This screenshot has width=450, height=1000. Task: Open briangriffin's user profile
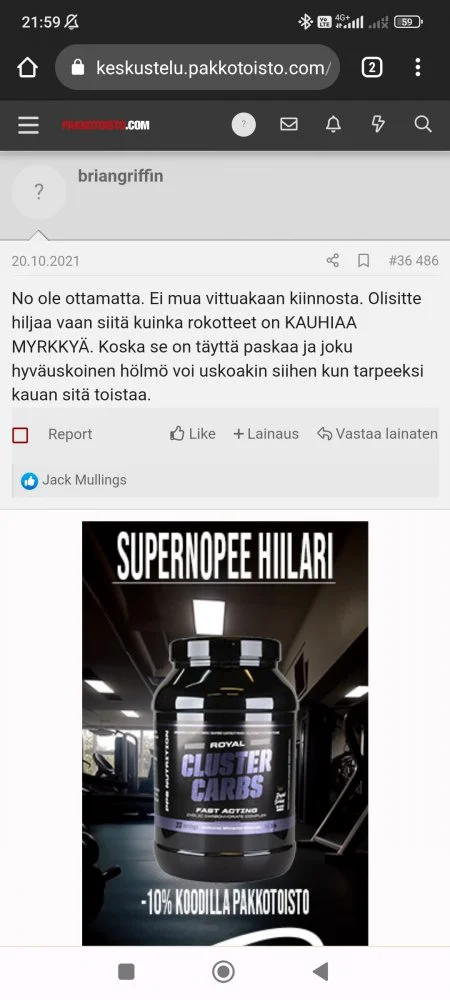tap(120, 176)
